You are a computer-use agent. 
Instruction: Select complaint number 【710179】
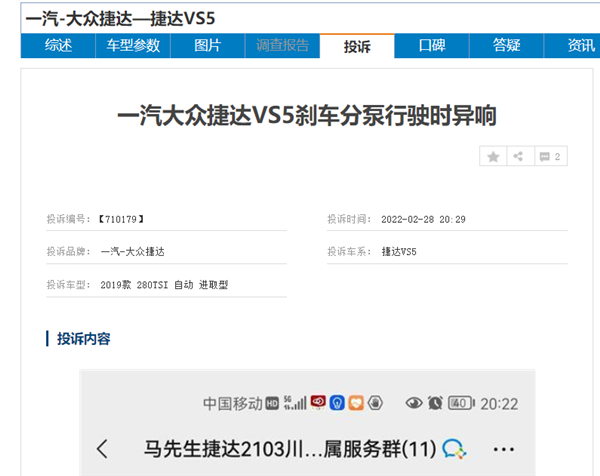coord(121,219)
